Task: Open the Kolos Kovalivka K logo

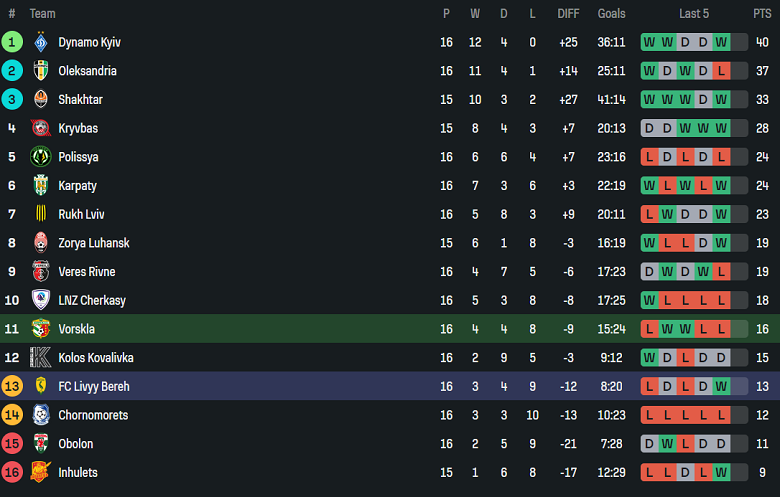Action: [x=41, y=358]
